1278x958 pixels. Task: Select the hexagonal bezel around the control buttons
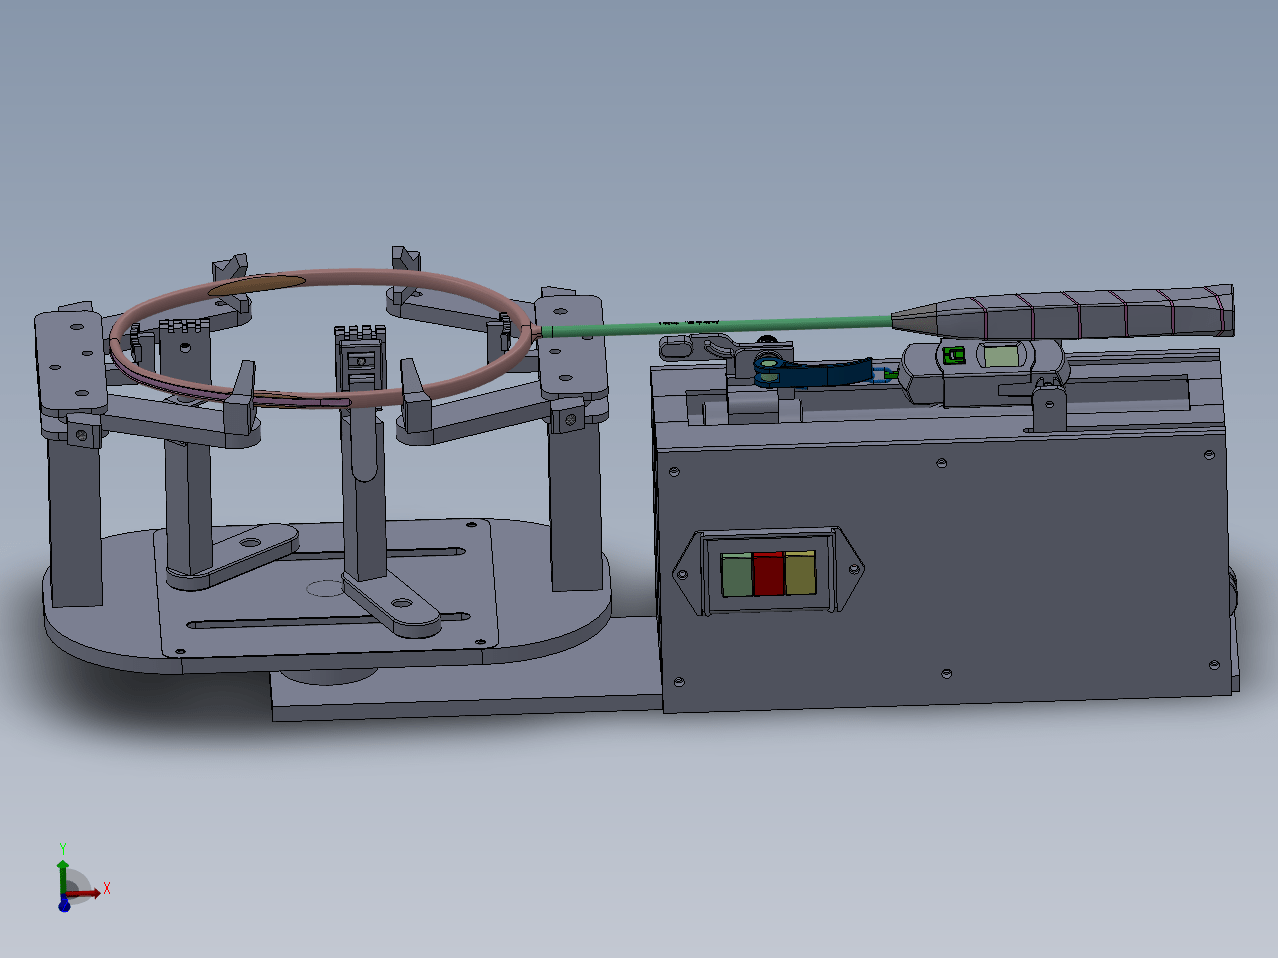point(768,571)
